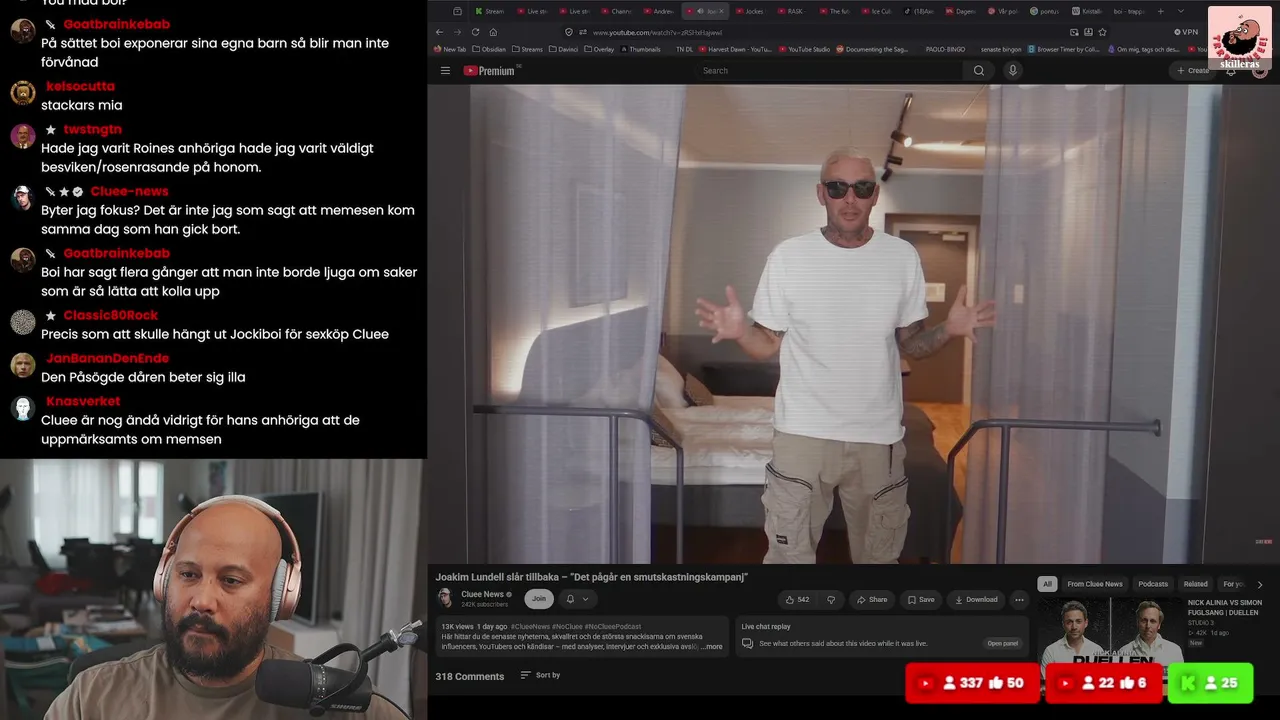Screen dimensions: 1280x720
Task: Select the Related filter chip
Action: [x=1196, y=584]
